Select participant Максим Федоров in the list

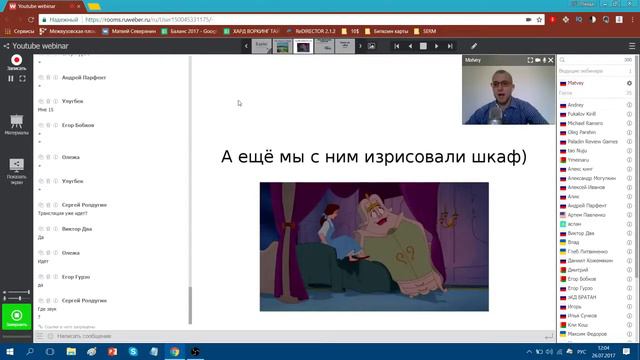tap(587, 334)
